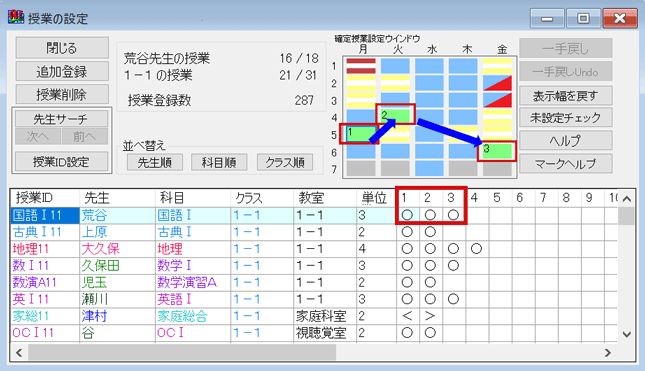Open マークヘルプ
The height and width of the screenshot is (371, 645).
coord(566,164)
